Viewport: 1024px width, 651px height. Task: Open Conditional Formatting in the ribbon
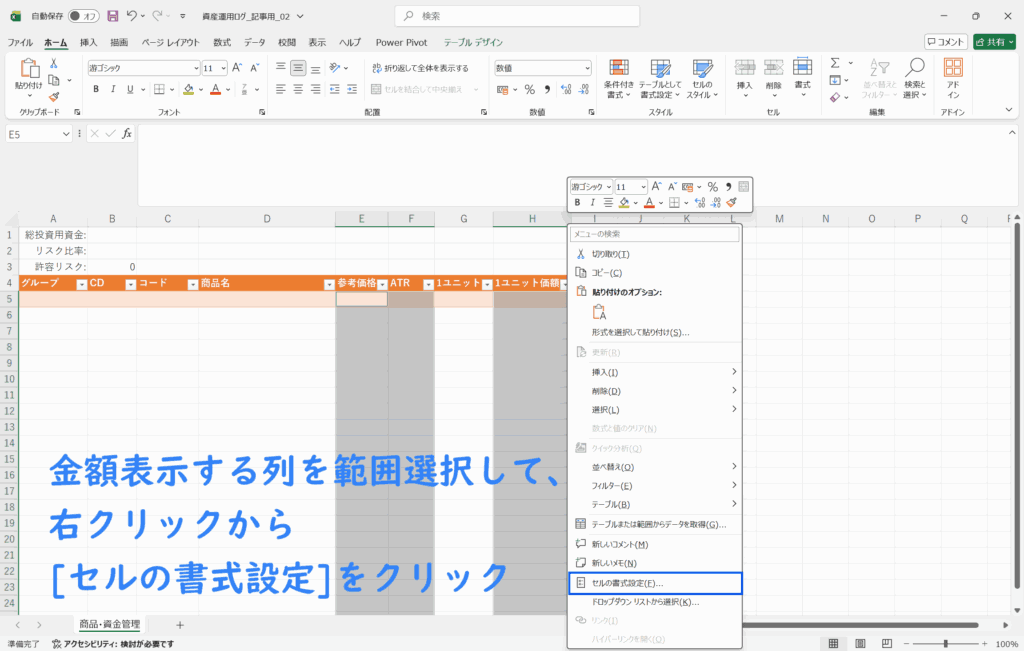click(x=618, y=78)
